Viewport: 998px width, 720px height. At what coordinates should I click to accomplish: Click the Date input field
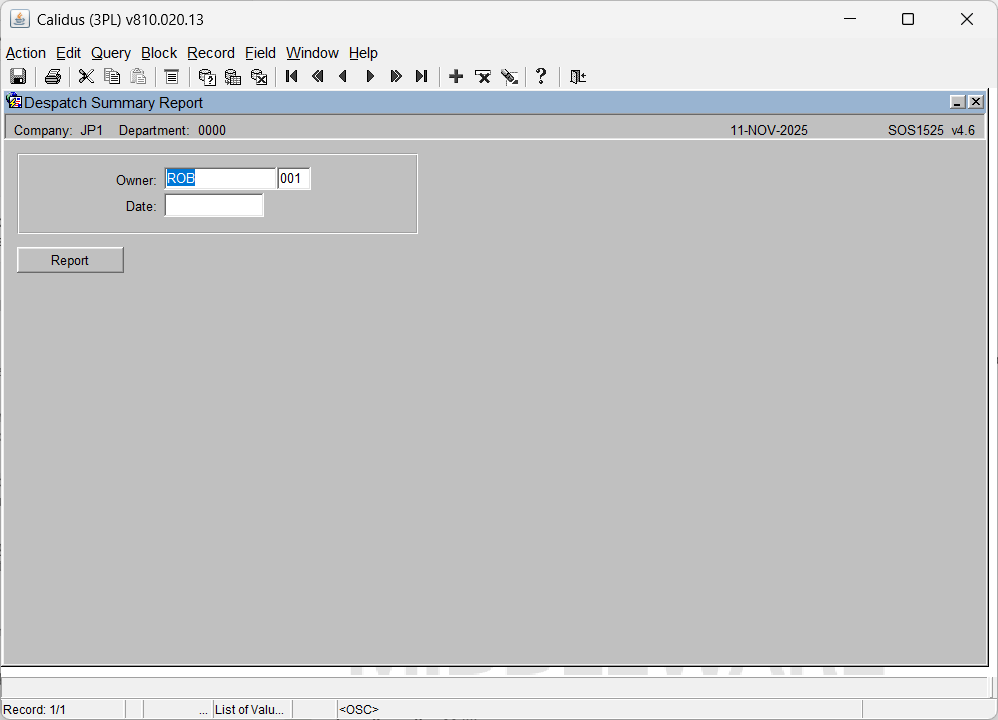coord(214,206)
